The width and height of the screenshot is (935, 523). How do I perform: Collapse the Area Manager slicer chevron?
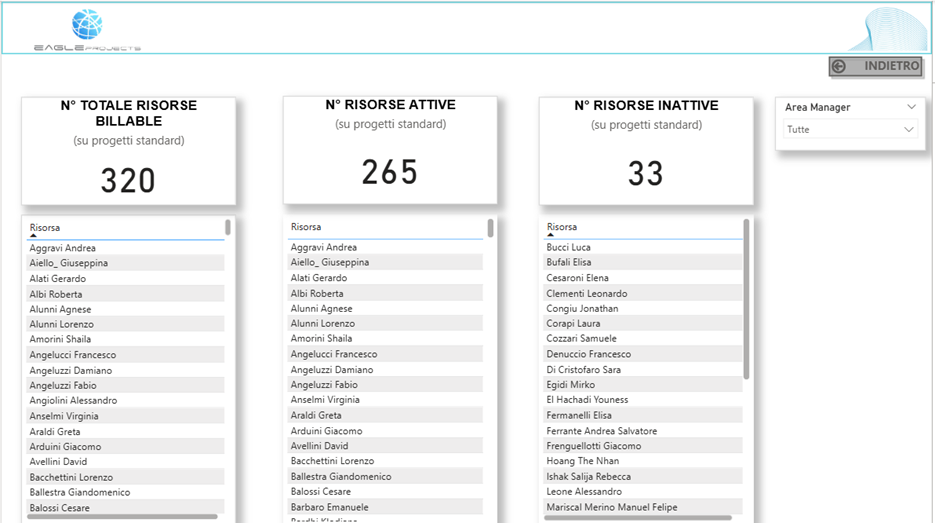click(x=911, y=107)
